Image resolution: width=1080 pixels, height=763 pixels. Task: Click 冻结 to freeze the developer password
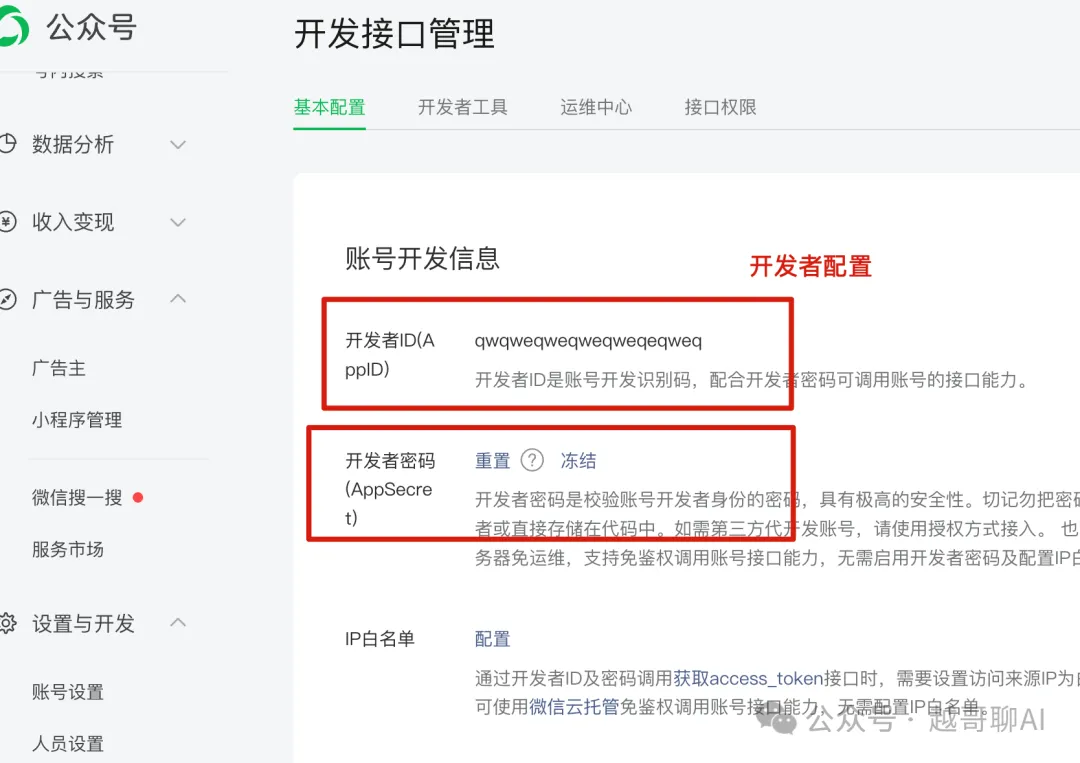point(578,460)
